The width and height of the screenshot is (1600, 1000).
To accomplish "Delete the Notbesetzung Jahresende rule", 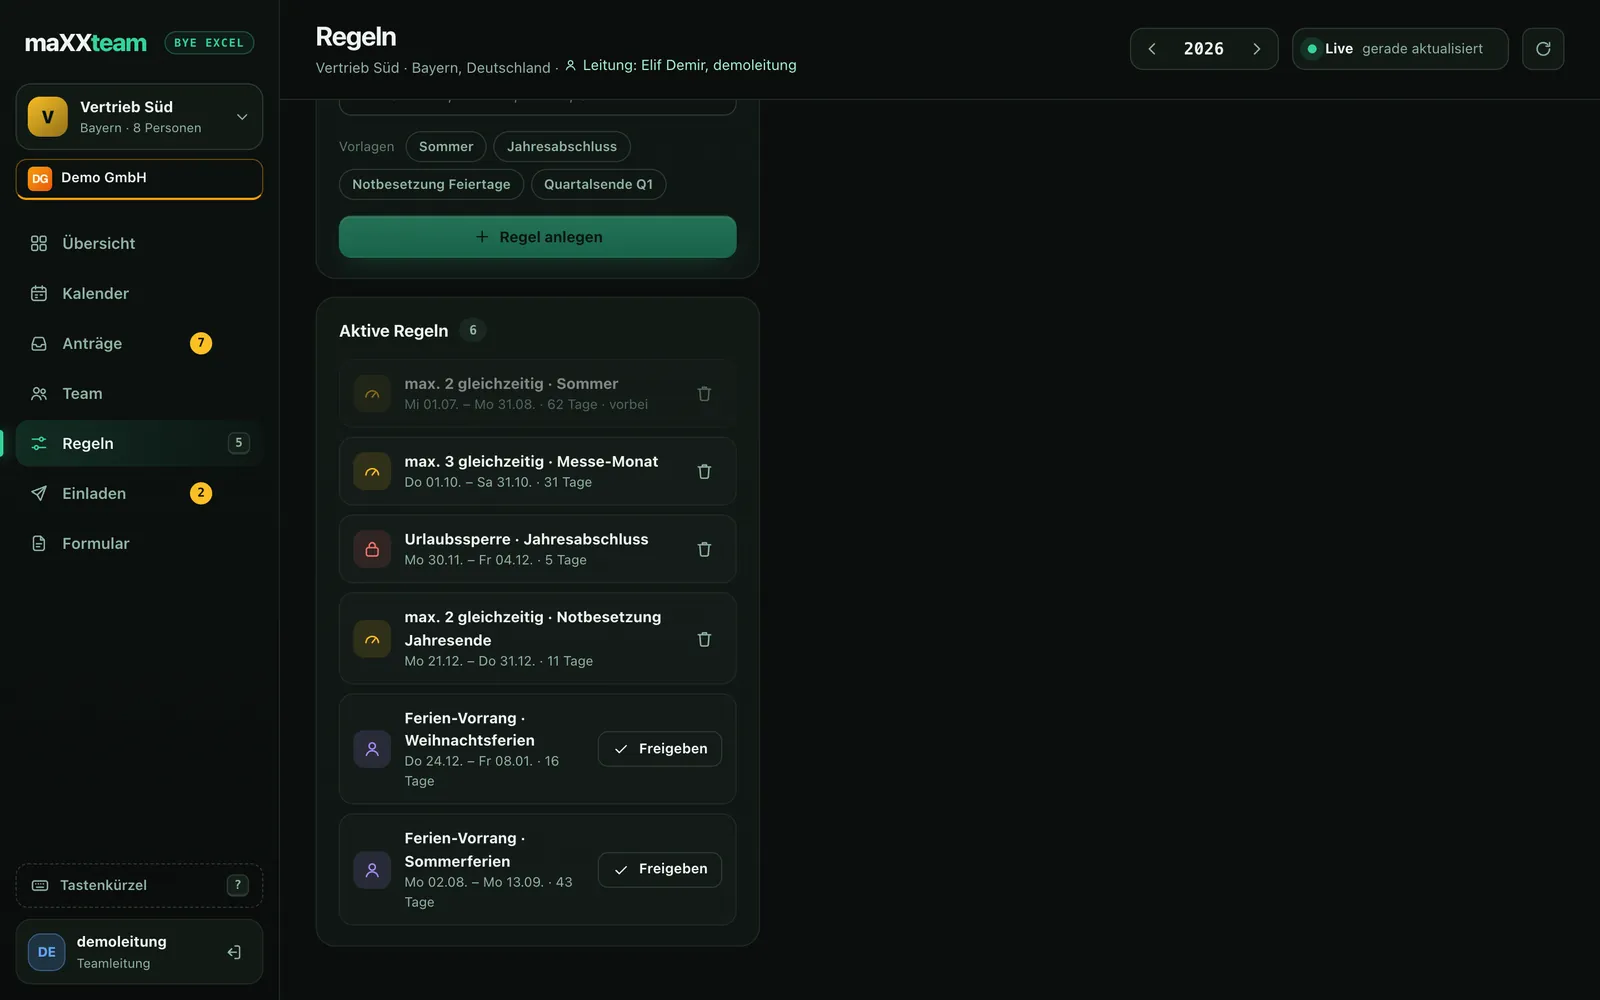I will point(704,639).
